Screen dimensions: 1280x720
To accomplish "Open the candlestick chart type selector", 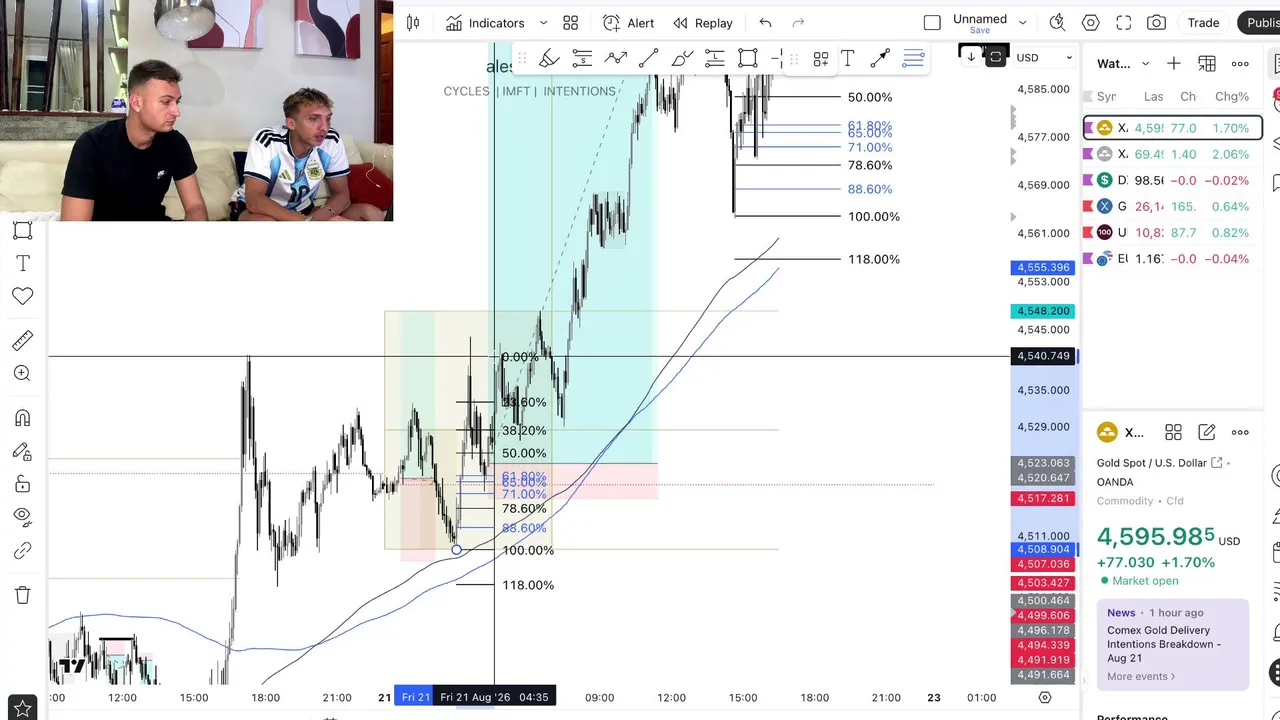I will coord(413,23).
